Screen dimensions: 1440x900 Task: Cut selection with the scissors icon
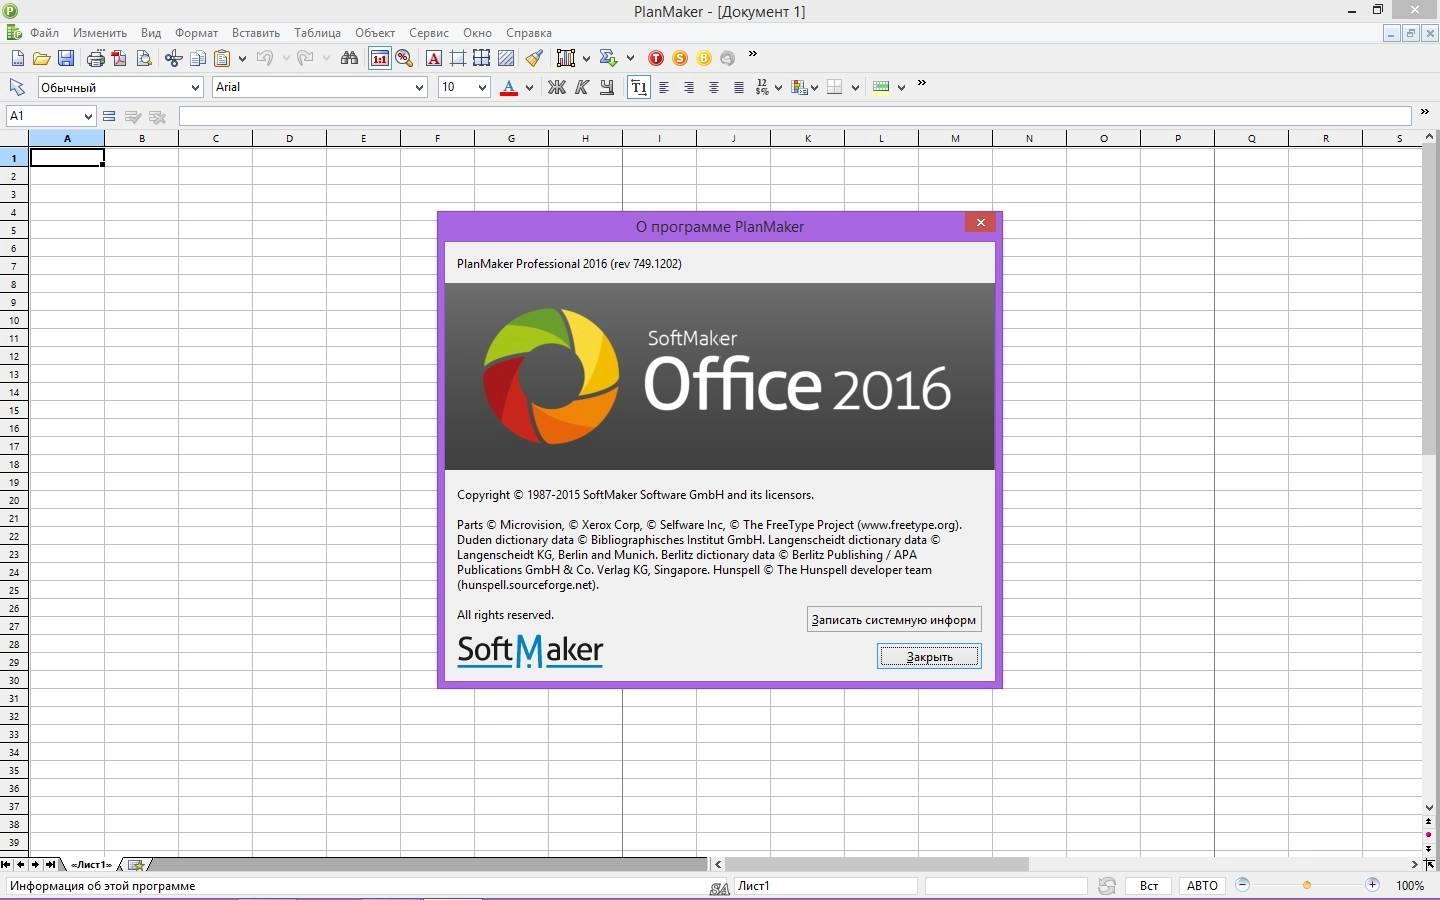tap(173, 58)
